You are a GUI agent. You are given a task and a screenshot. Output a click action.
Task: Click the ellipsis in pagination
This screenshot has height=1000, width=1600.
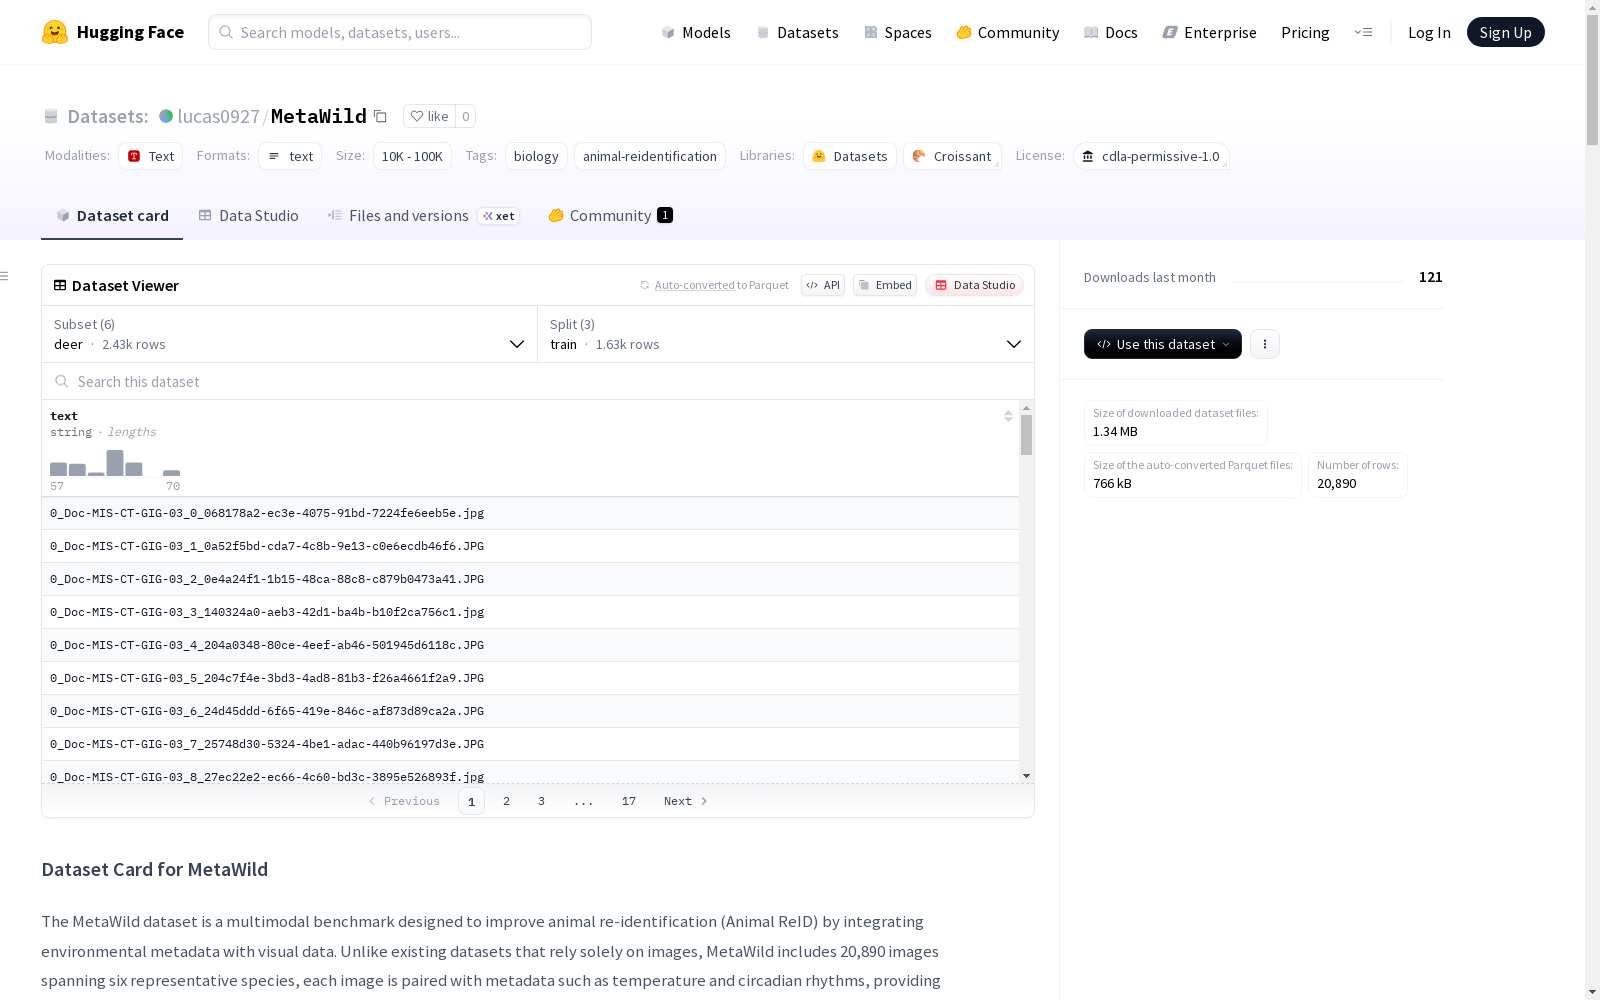tap(584, 801)
